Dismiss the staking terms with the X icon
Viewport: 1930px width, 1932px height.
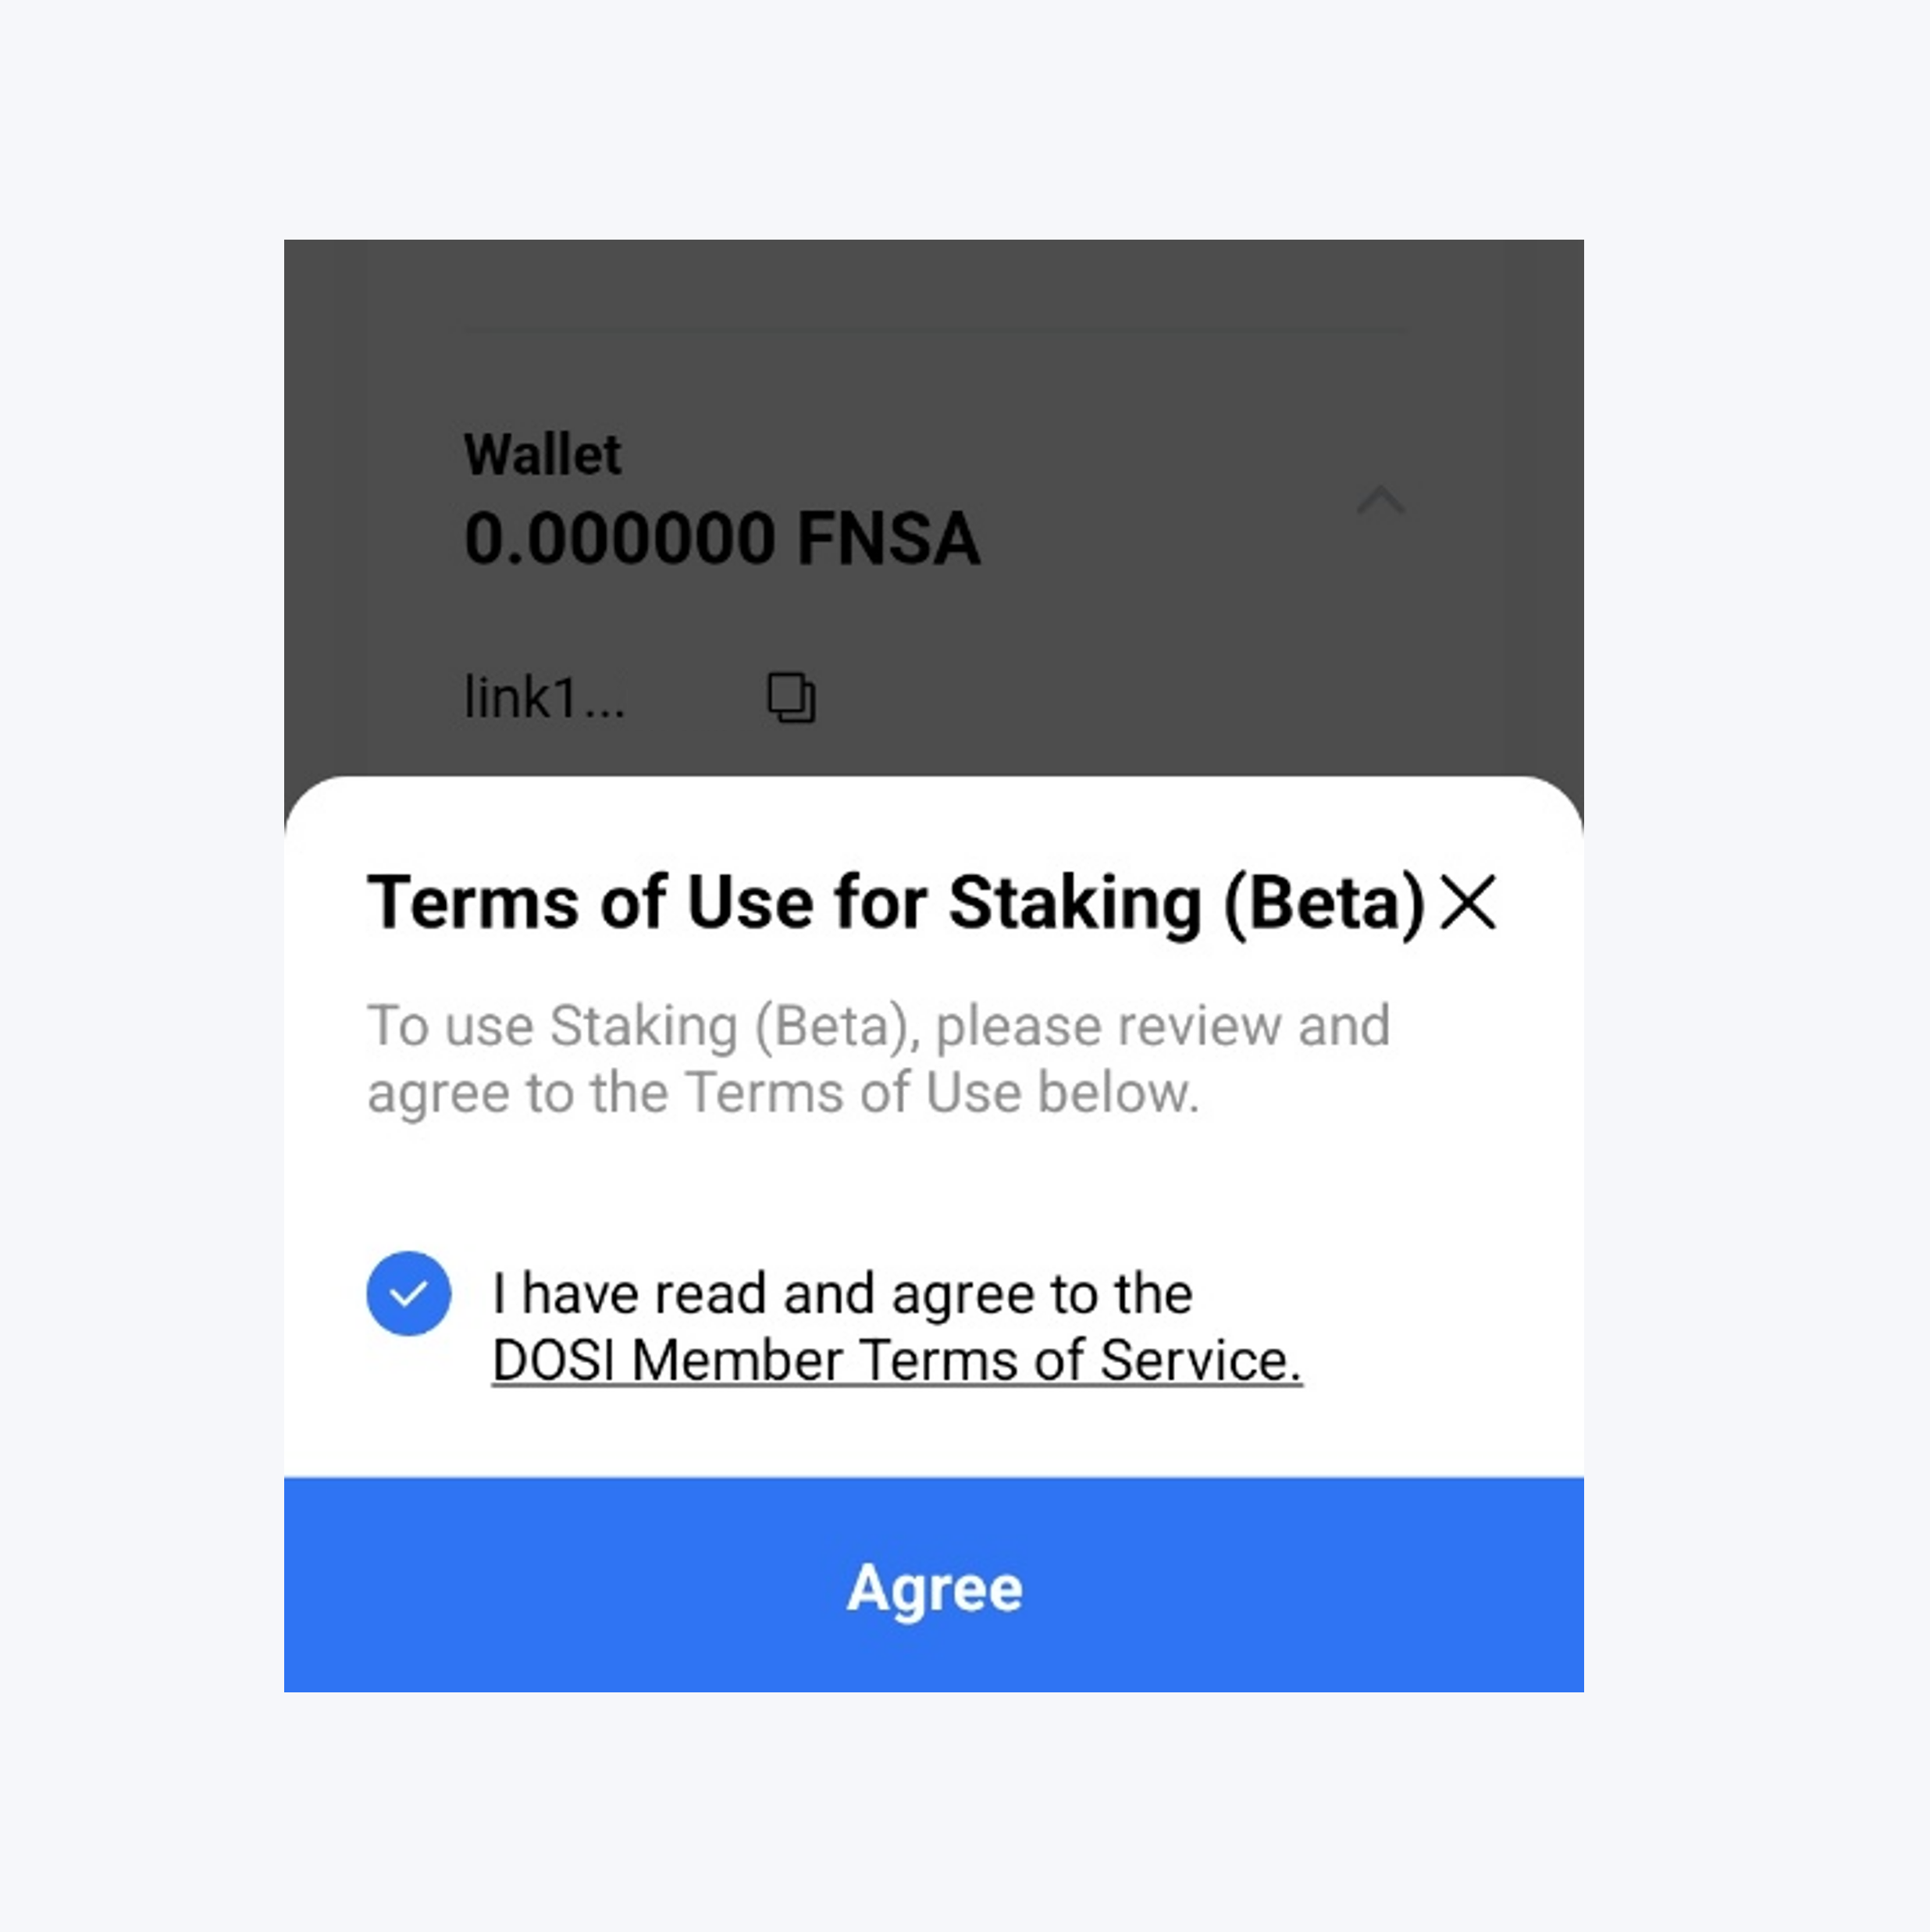point(1467,902)
